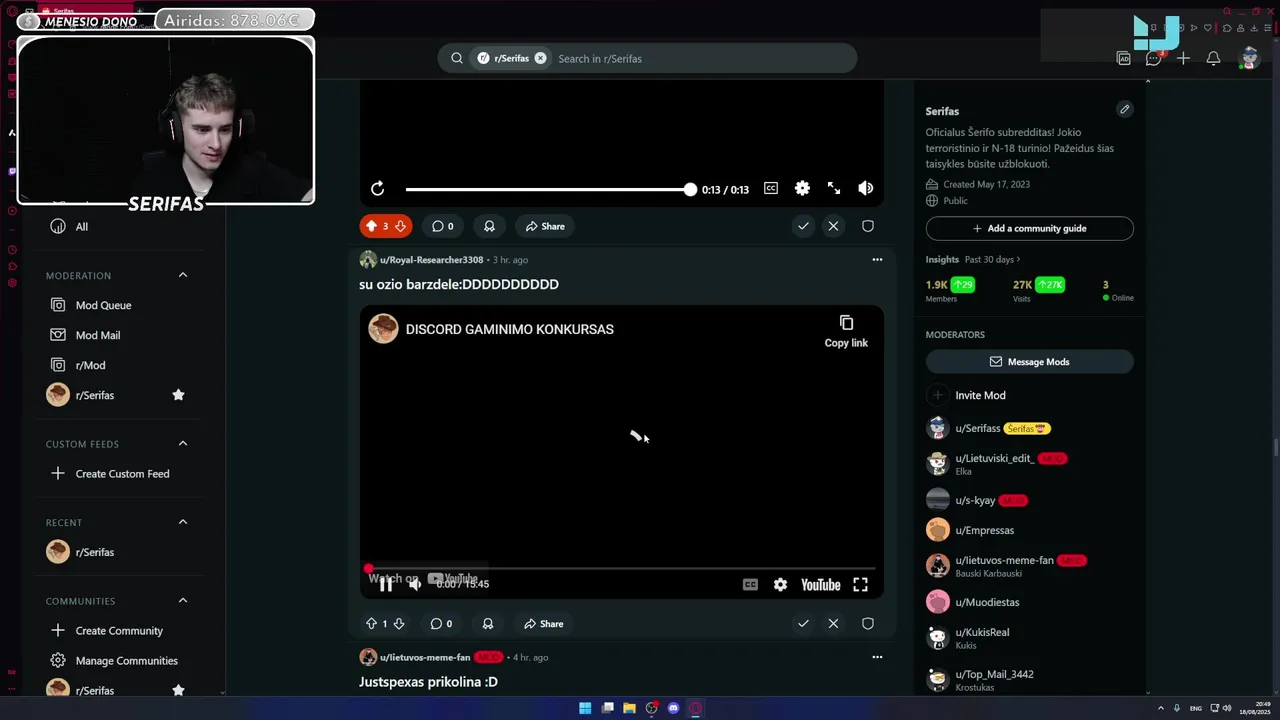Share the post with 1 vote
The width and height of the screenshot is (1280, 720).
tap(544, 624)
